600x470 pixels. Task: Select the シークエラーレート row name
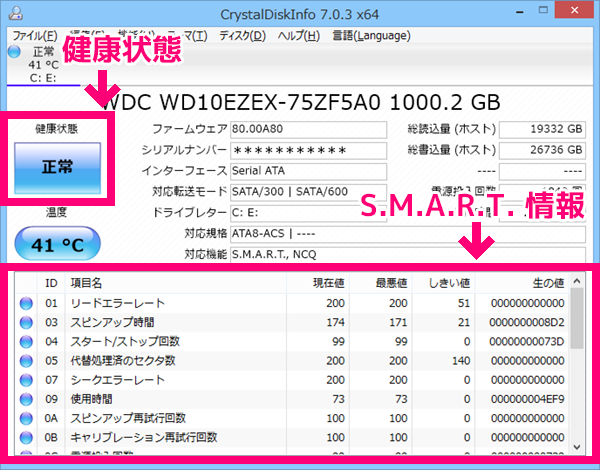tap(117, 380)
